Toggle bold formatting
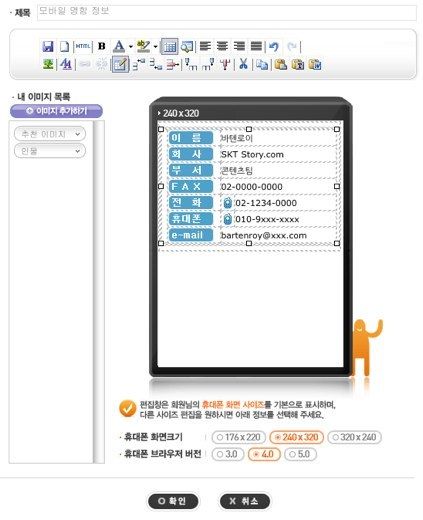Viewport: 423px width, 520px height. [x=102, y=46]
